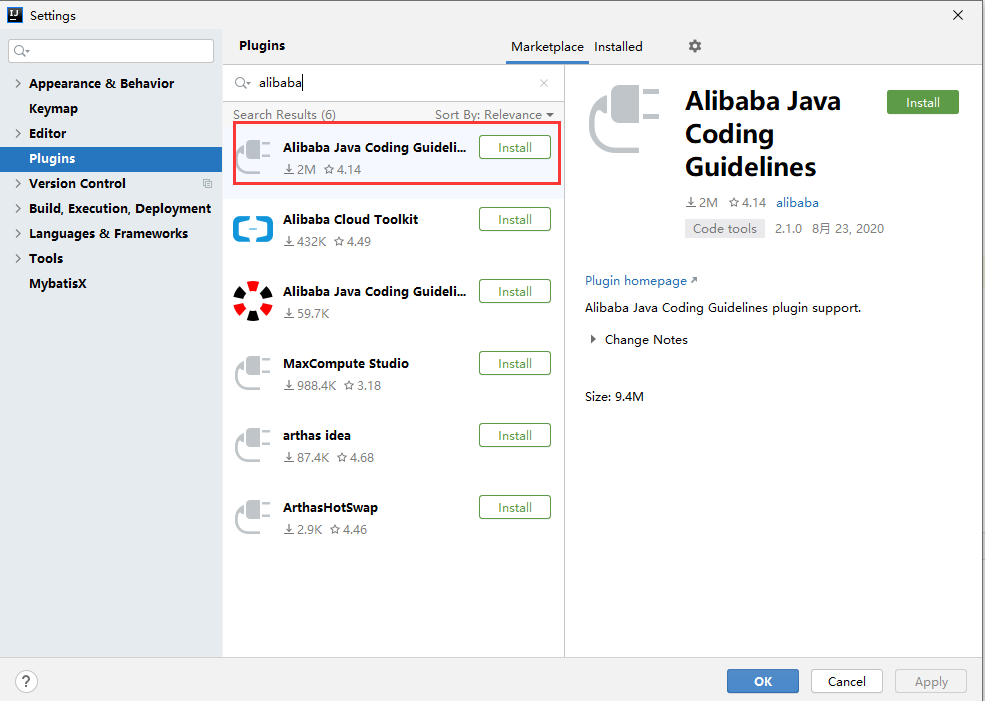Select the MaxCompute Studio result name
Screen dimensions: 985x701
click(346, 363)
